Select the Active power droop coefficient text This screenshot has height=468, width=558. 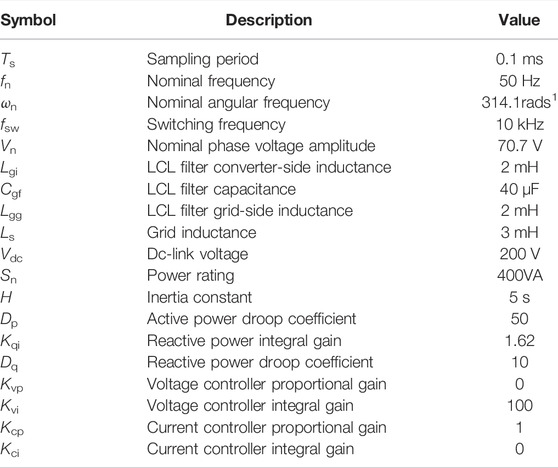251,319
